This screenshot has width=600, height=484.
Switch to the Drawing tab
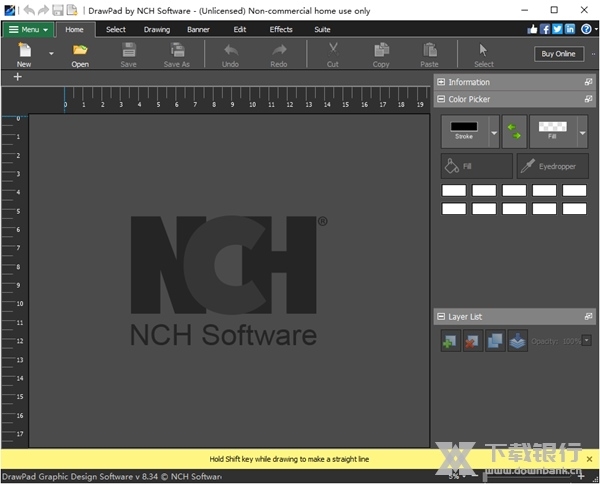pos(157,30)
